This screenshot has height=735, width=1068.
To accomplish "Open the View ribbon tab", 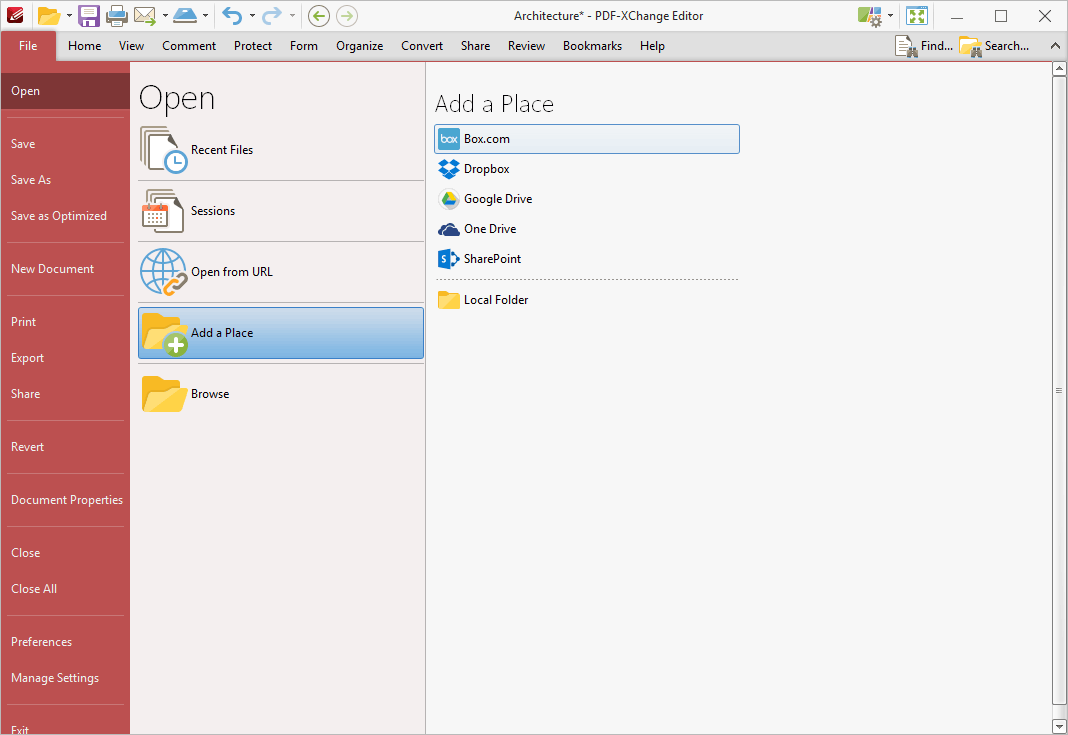I will [131, 46].
